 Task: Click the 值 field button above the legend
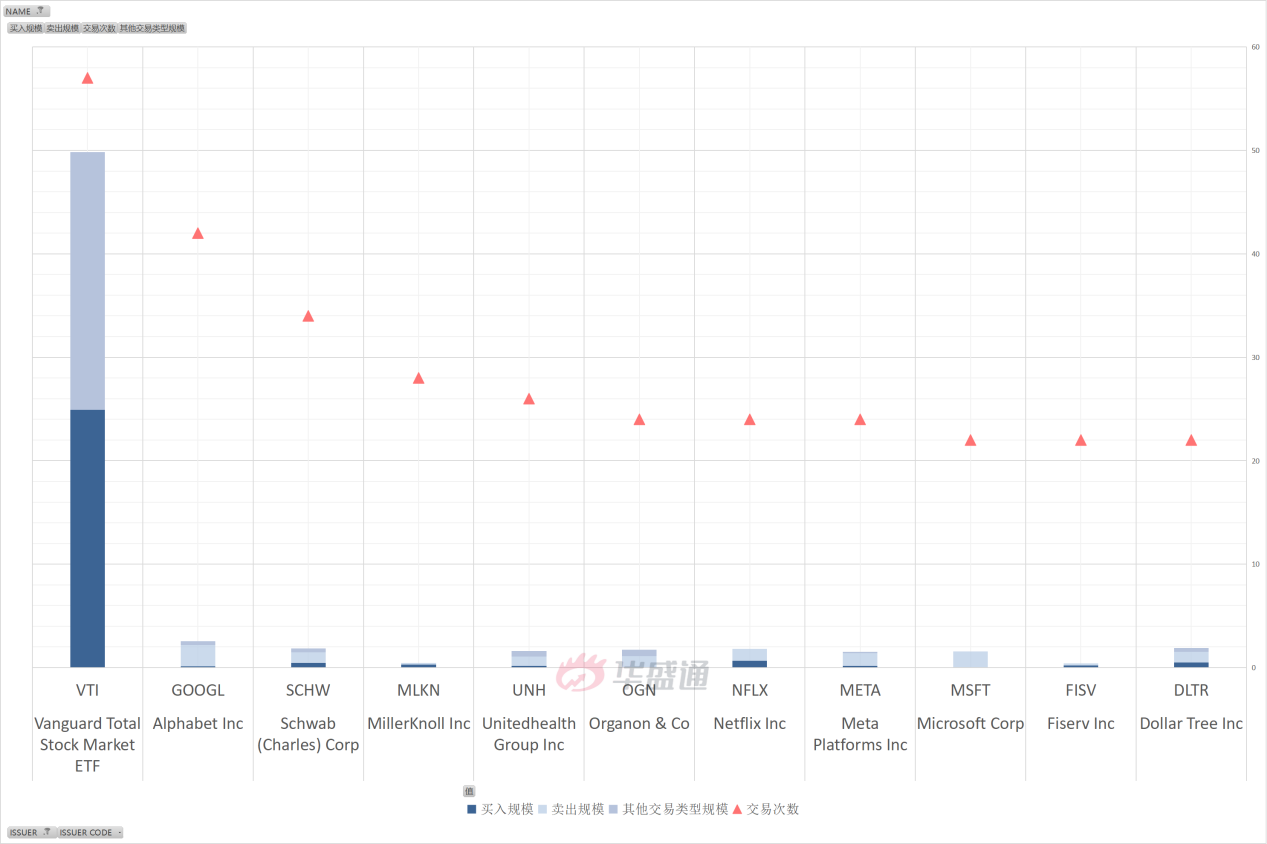(x=469, y=791)
